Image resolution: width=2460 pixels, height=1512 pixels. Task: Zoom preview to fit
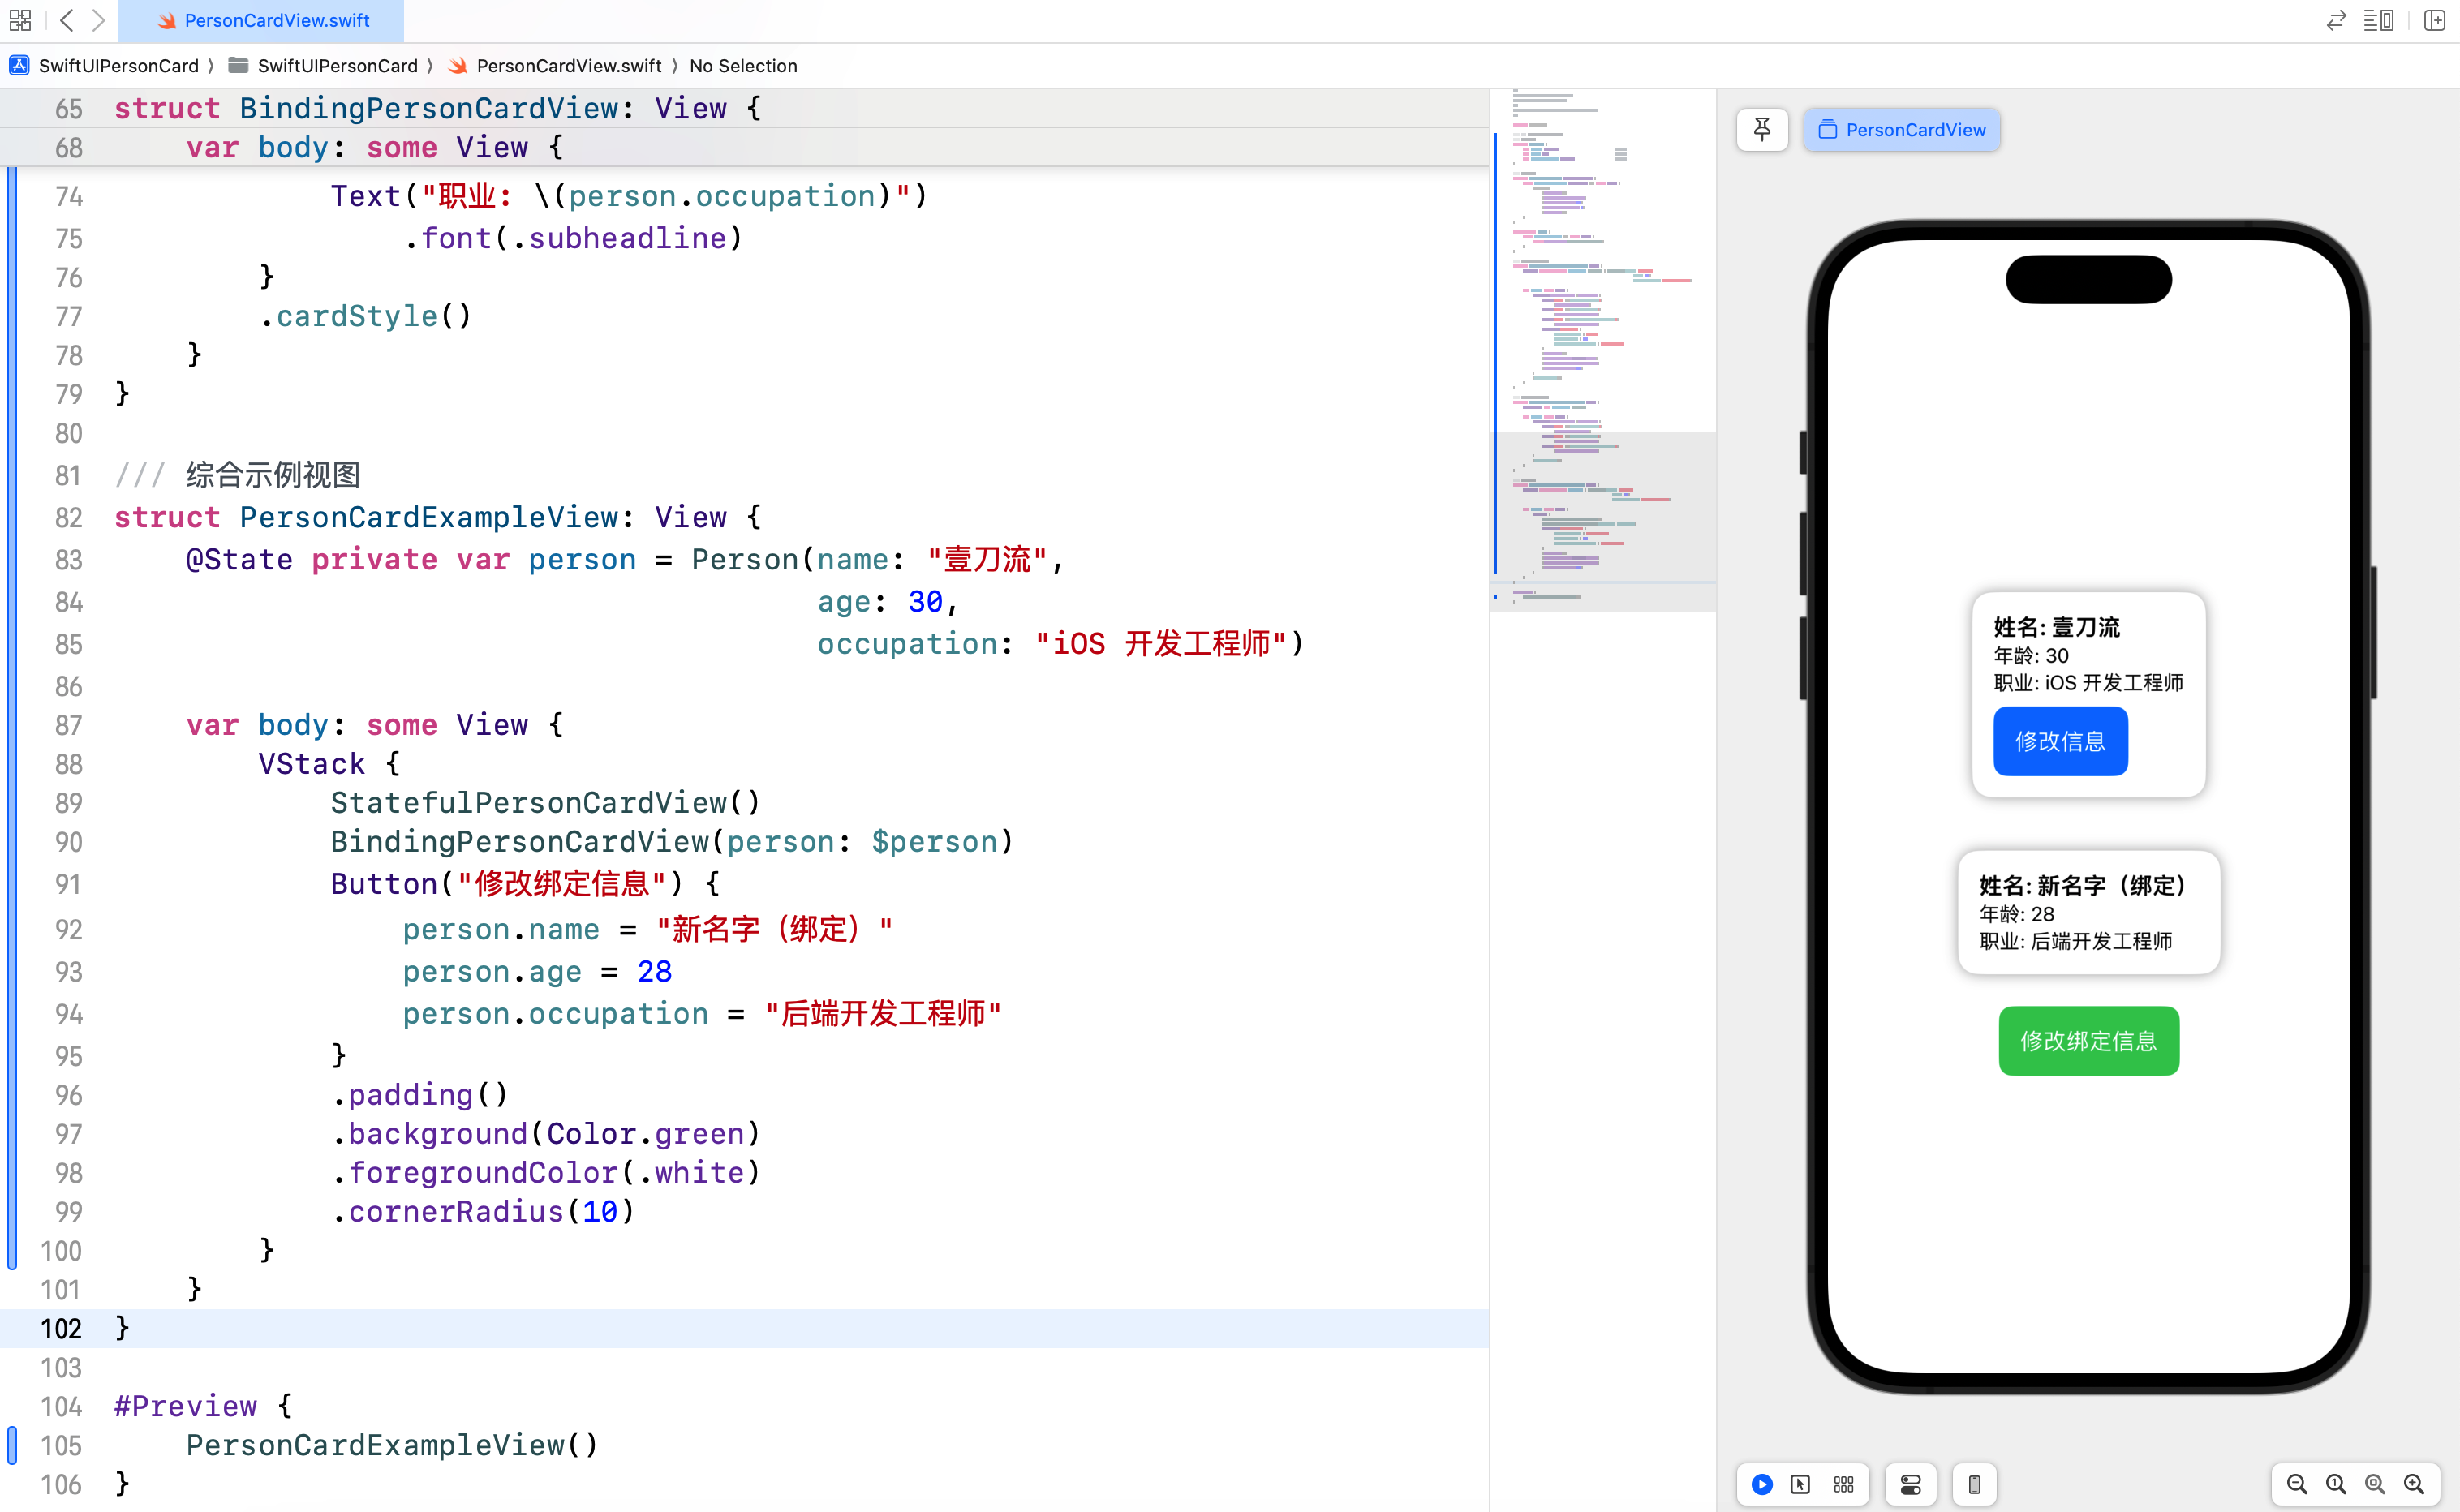click(x=2375, y=1484)
